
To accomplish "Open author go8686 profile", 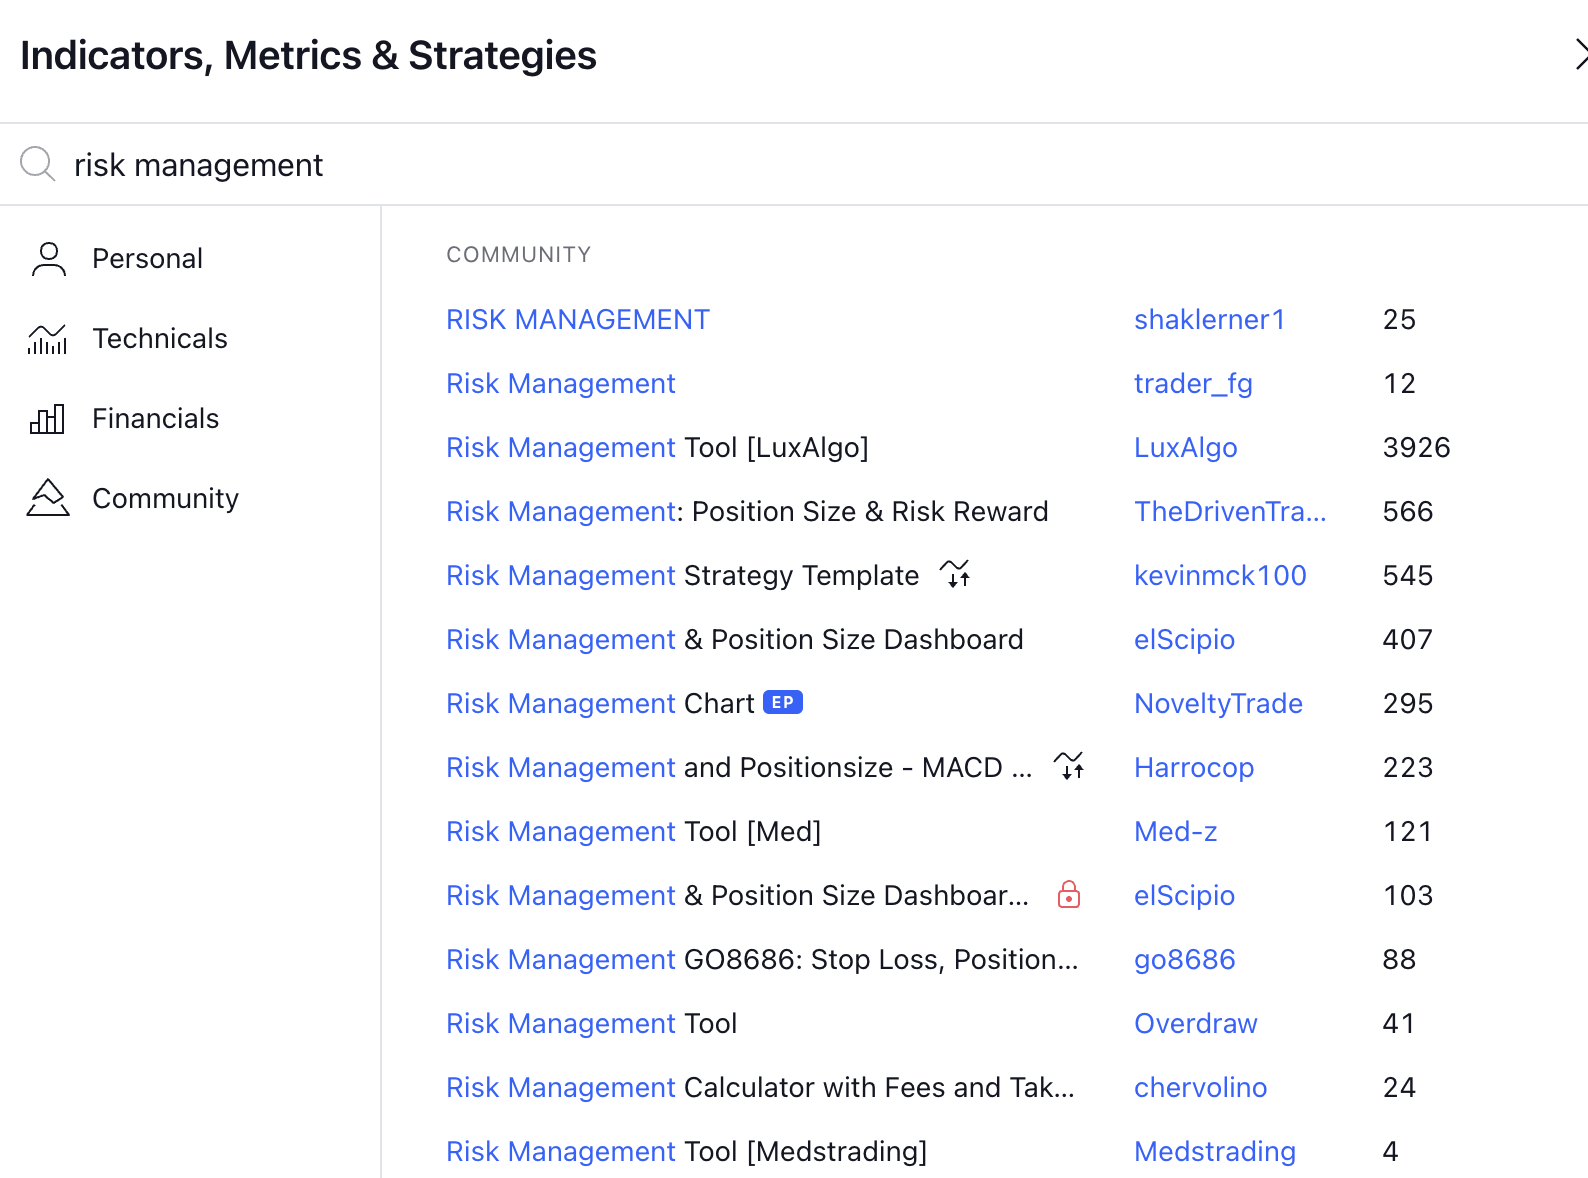I will coord(1184,959).
